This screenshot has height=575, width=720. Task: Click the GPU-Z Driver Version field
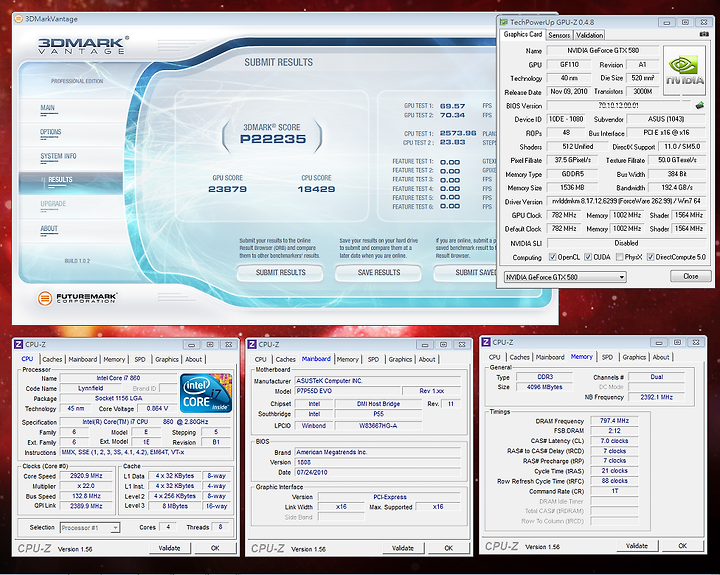626,201
